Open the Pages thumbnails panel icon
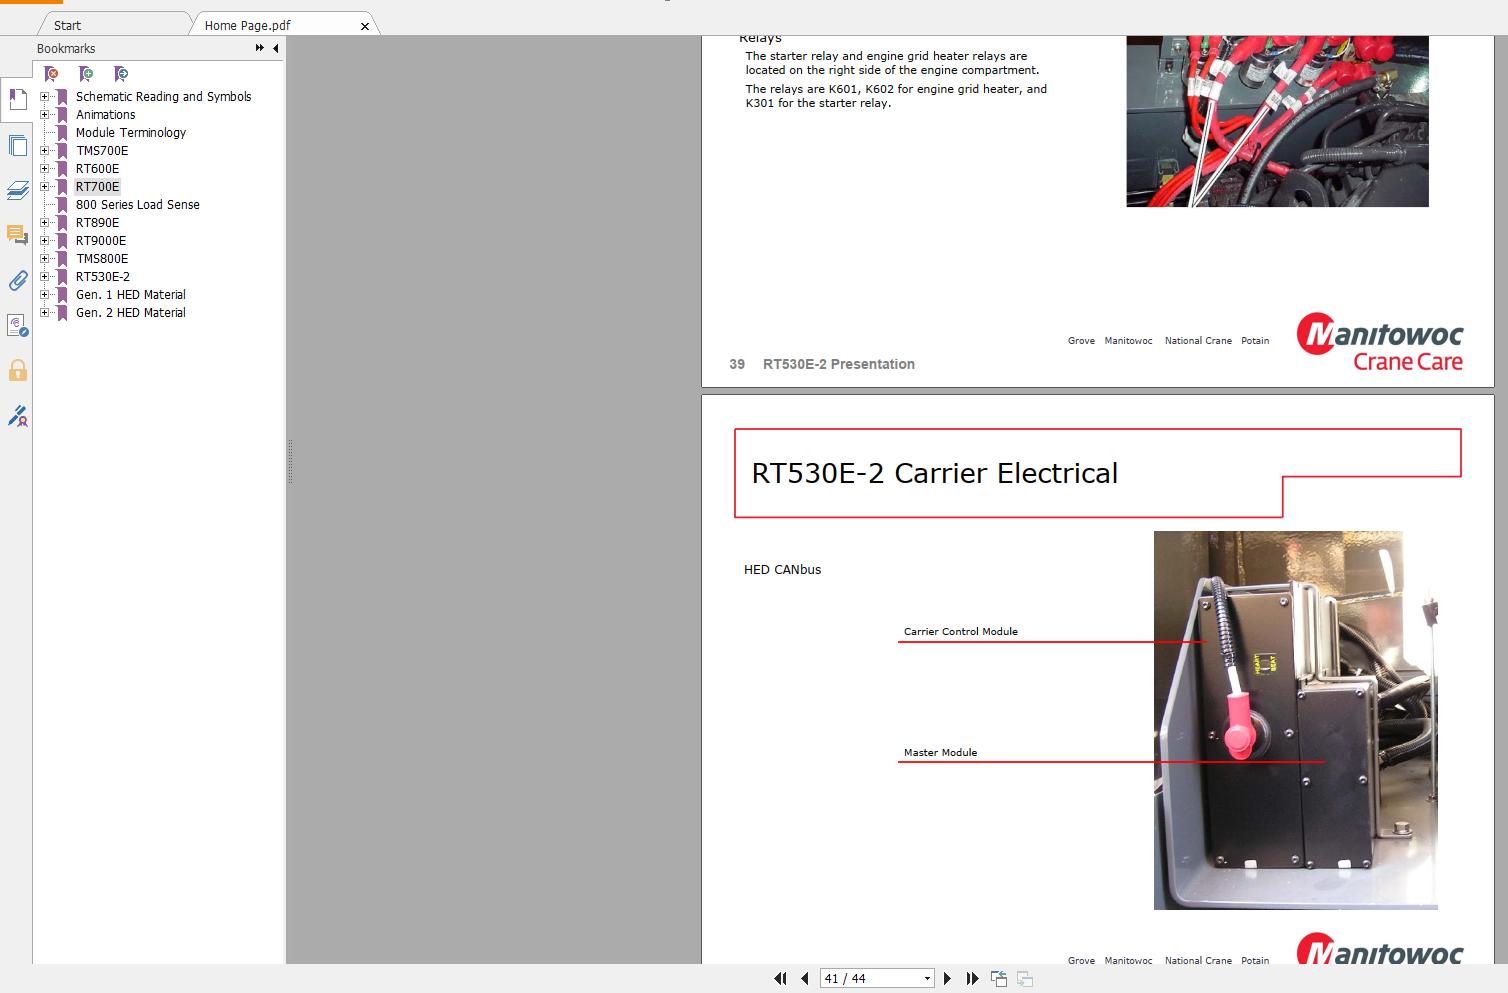The width and height of the screenshot is (1508, 993). tap(17, 146)
